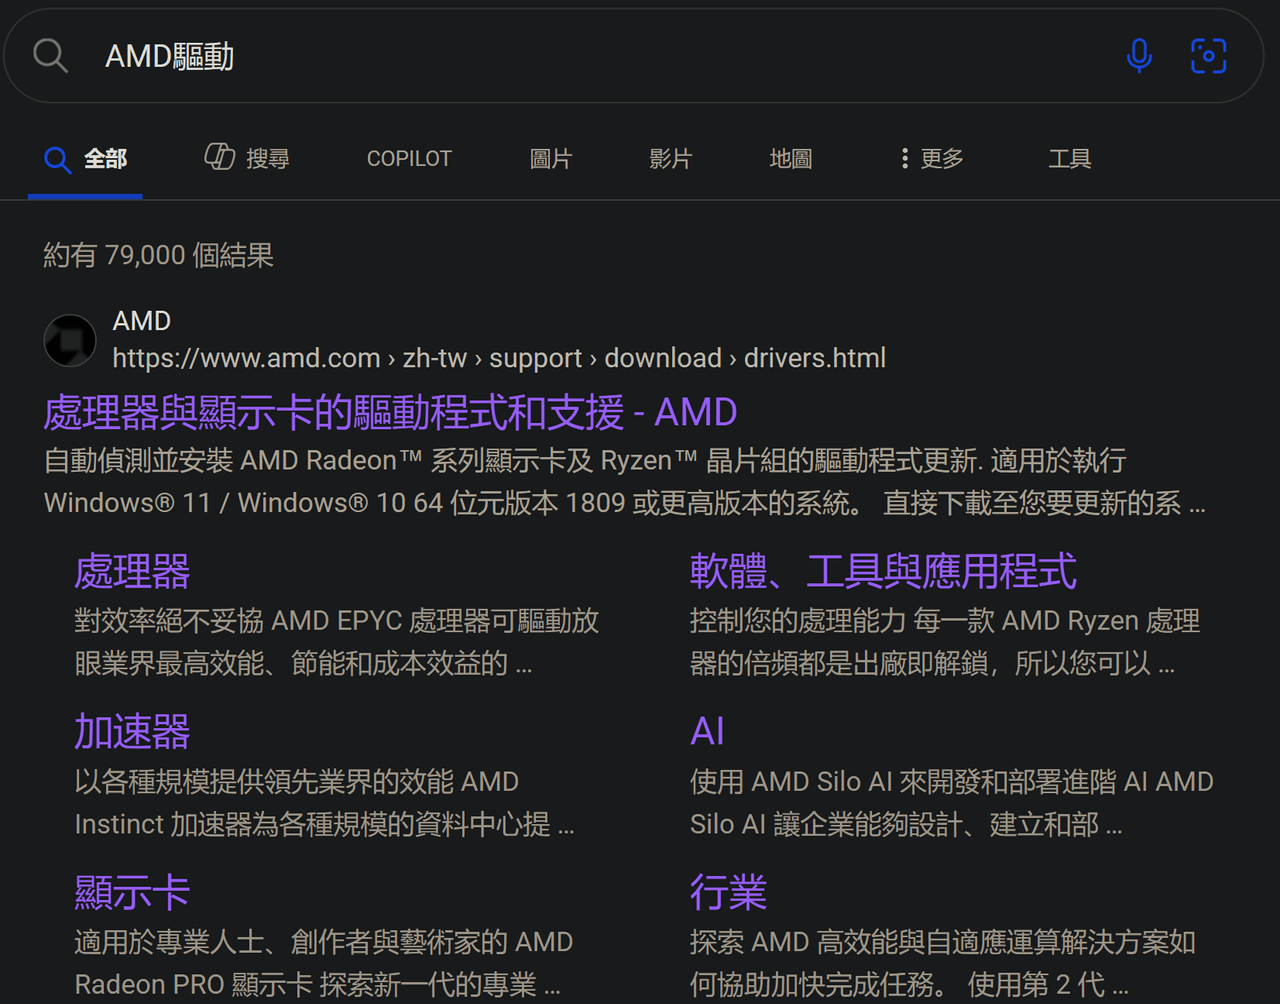
Task: Click the AMD site name above the URL
Action: tap(141, 321)
